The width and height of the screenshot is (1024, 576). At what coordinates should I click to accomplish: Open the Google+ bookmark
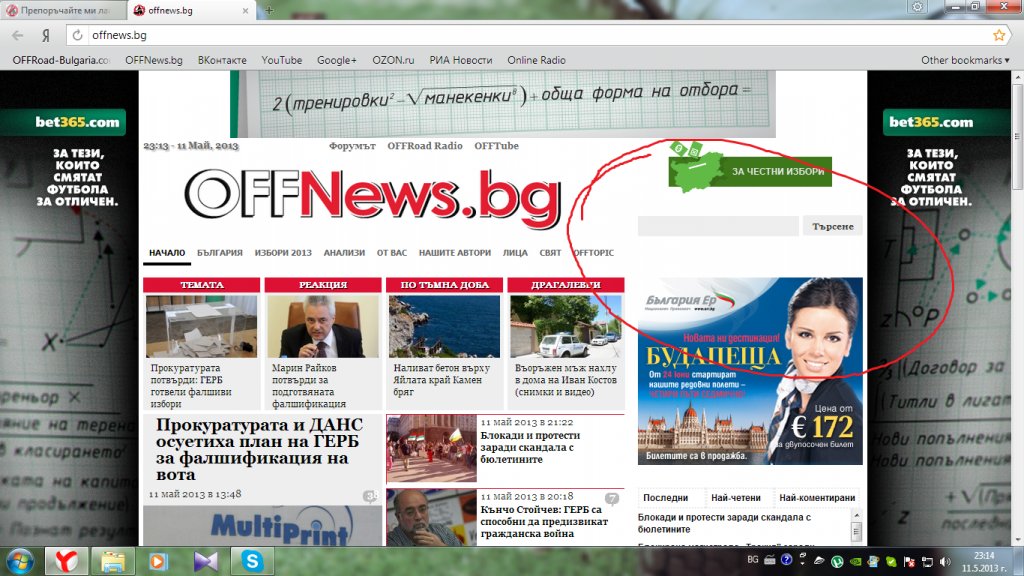pos(336,60)
